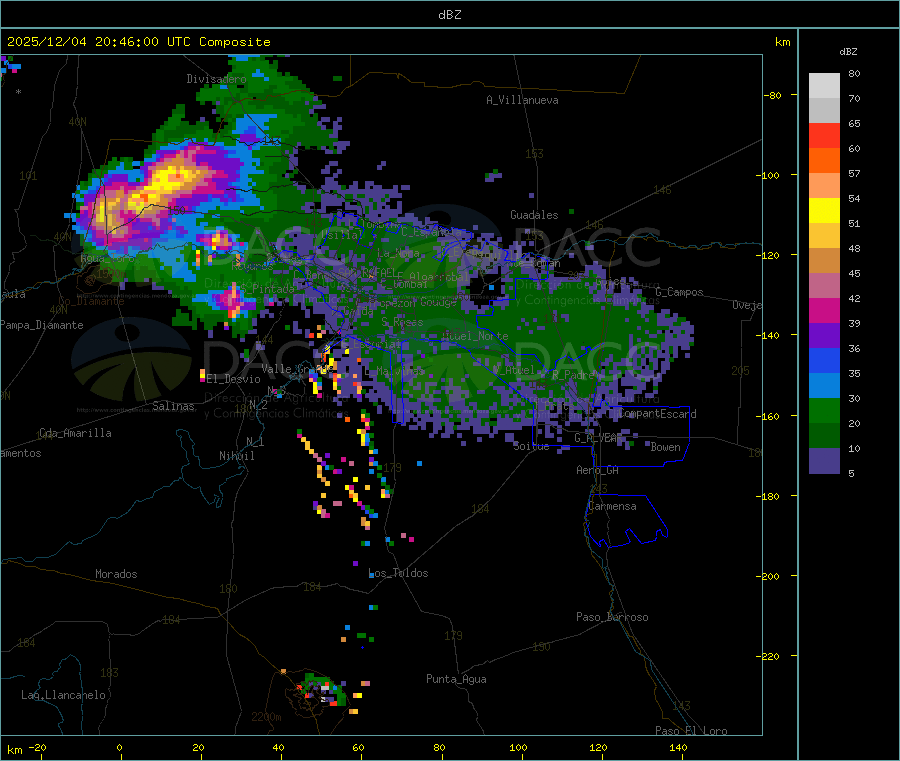The width and height of the screenshot is (900, 761).
Task: Click the 'R_Padre' map label
Action: [x=573, y=375]
